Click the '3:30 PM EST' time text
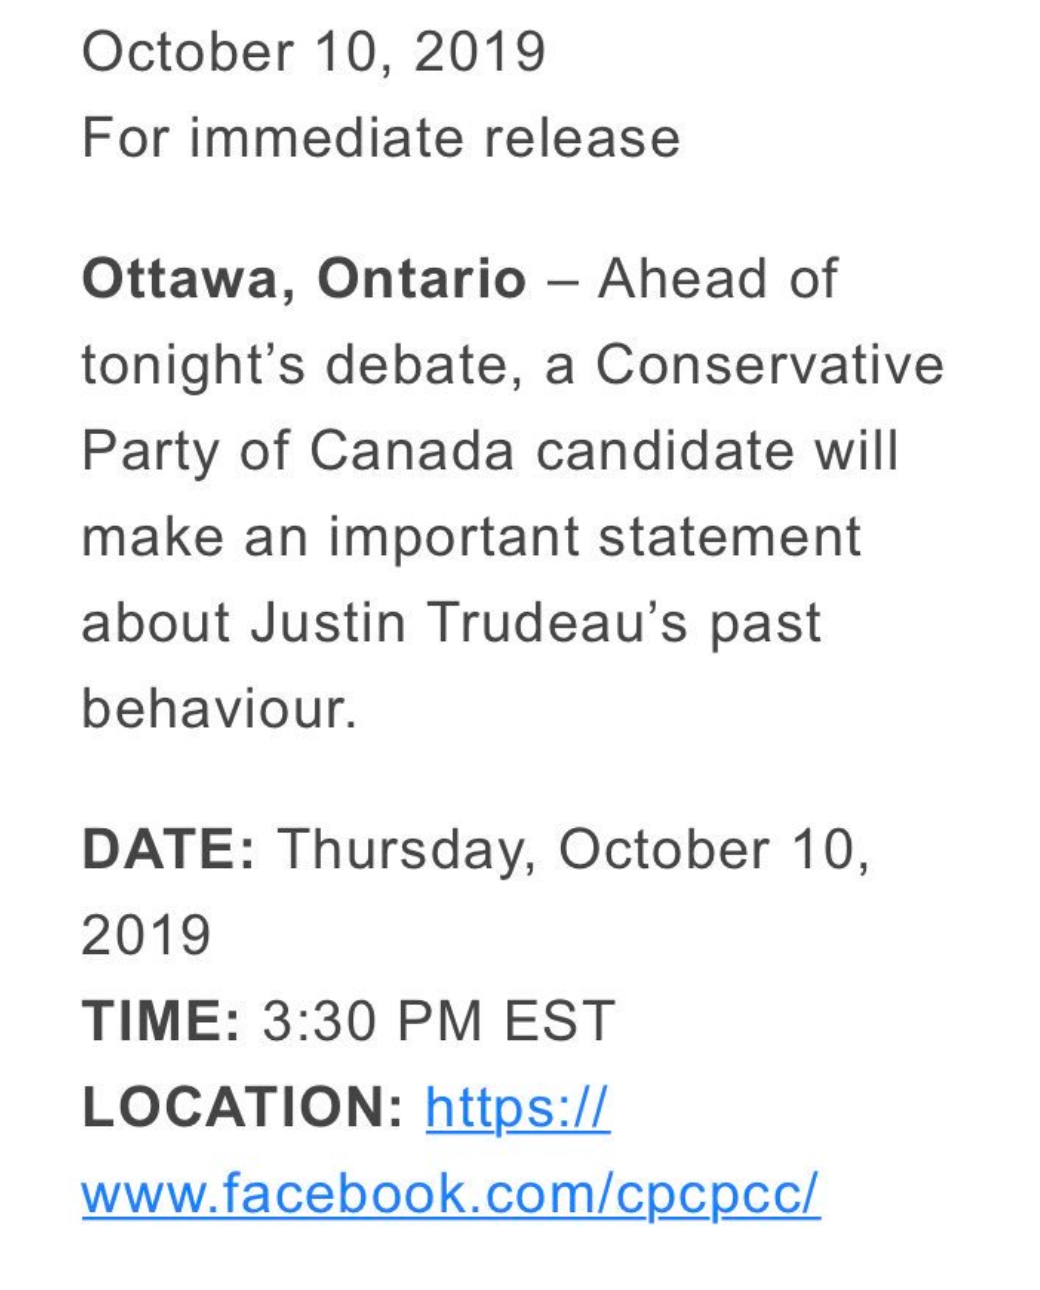 point(438,1022)
